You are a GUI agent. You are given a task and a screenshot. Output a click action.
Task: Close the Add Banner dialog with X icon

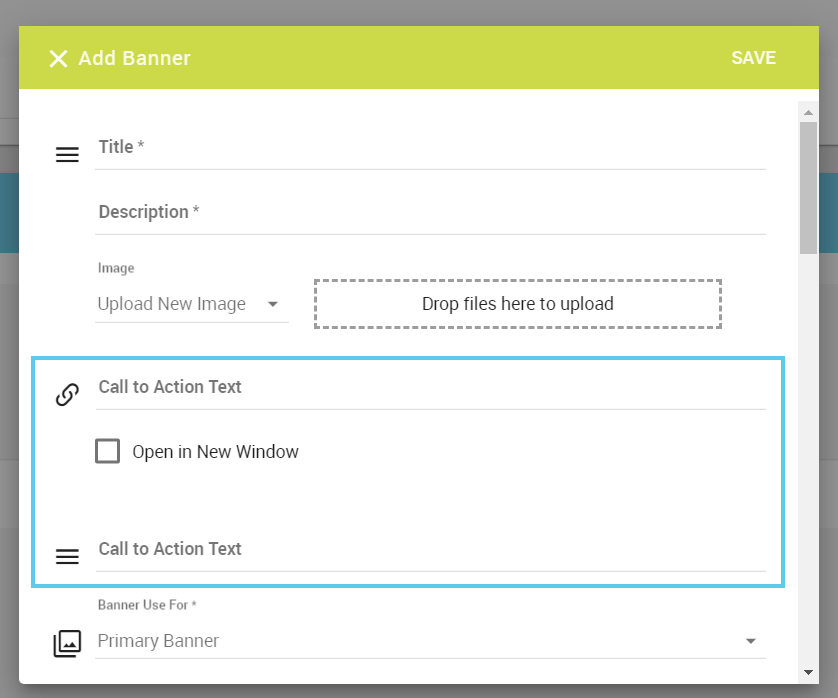coord(58,58)
